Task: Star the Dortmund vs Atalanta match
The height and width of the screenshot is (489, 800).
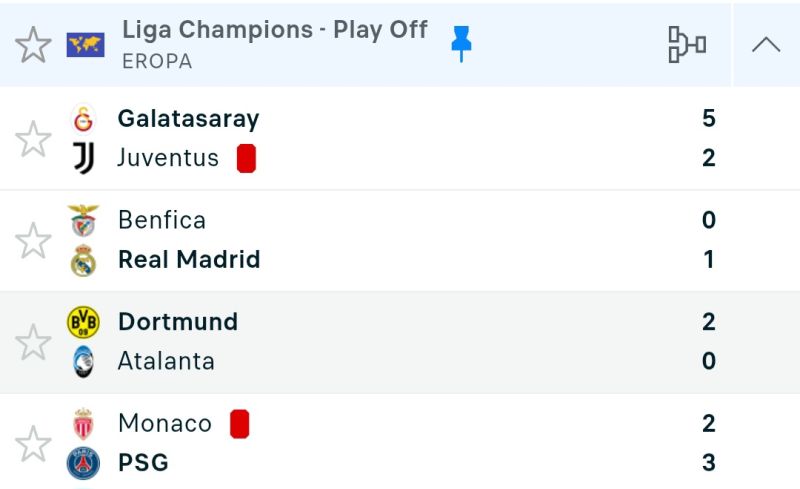Action: coord(33,342)
